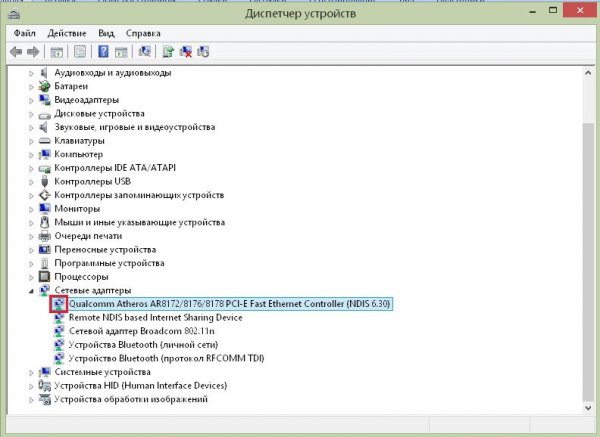This screenshot has height=437, width=600.
Task: Click the Back arrow in the toolbar
Action: point(16,50)
